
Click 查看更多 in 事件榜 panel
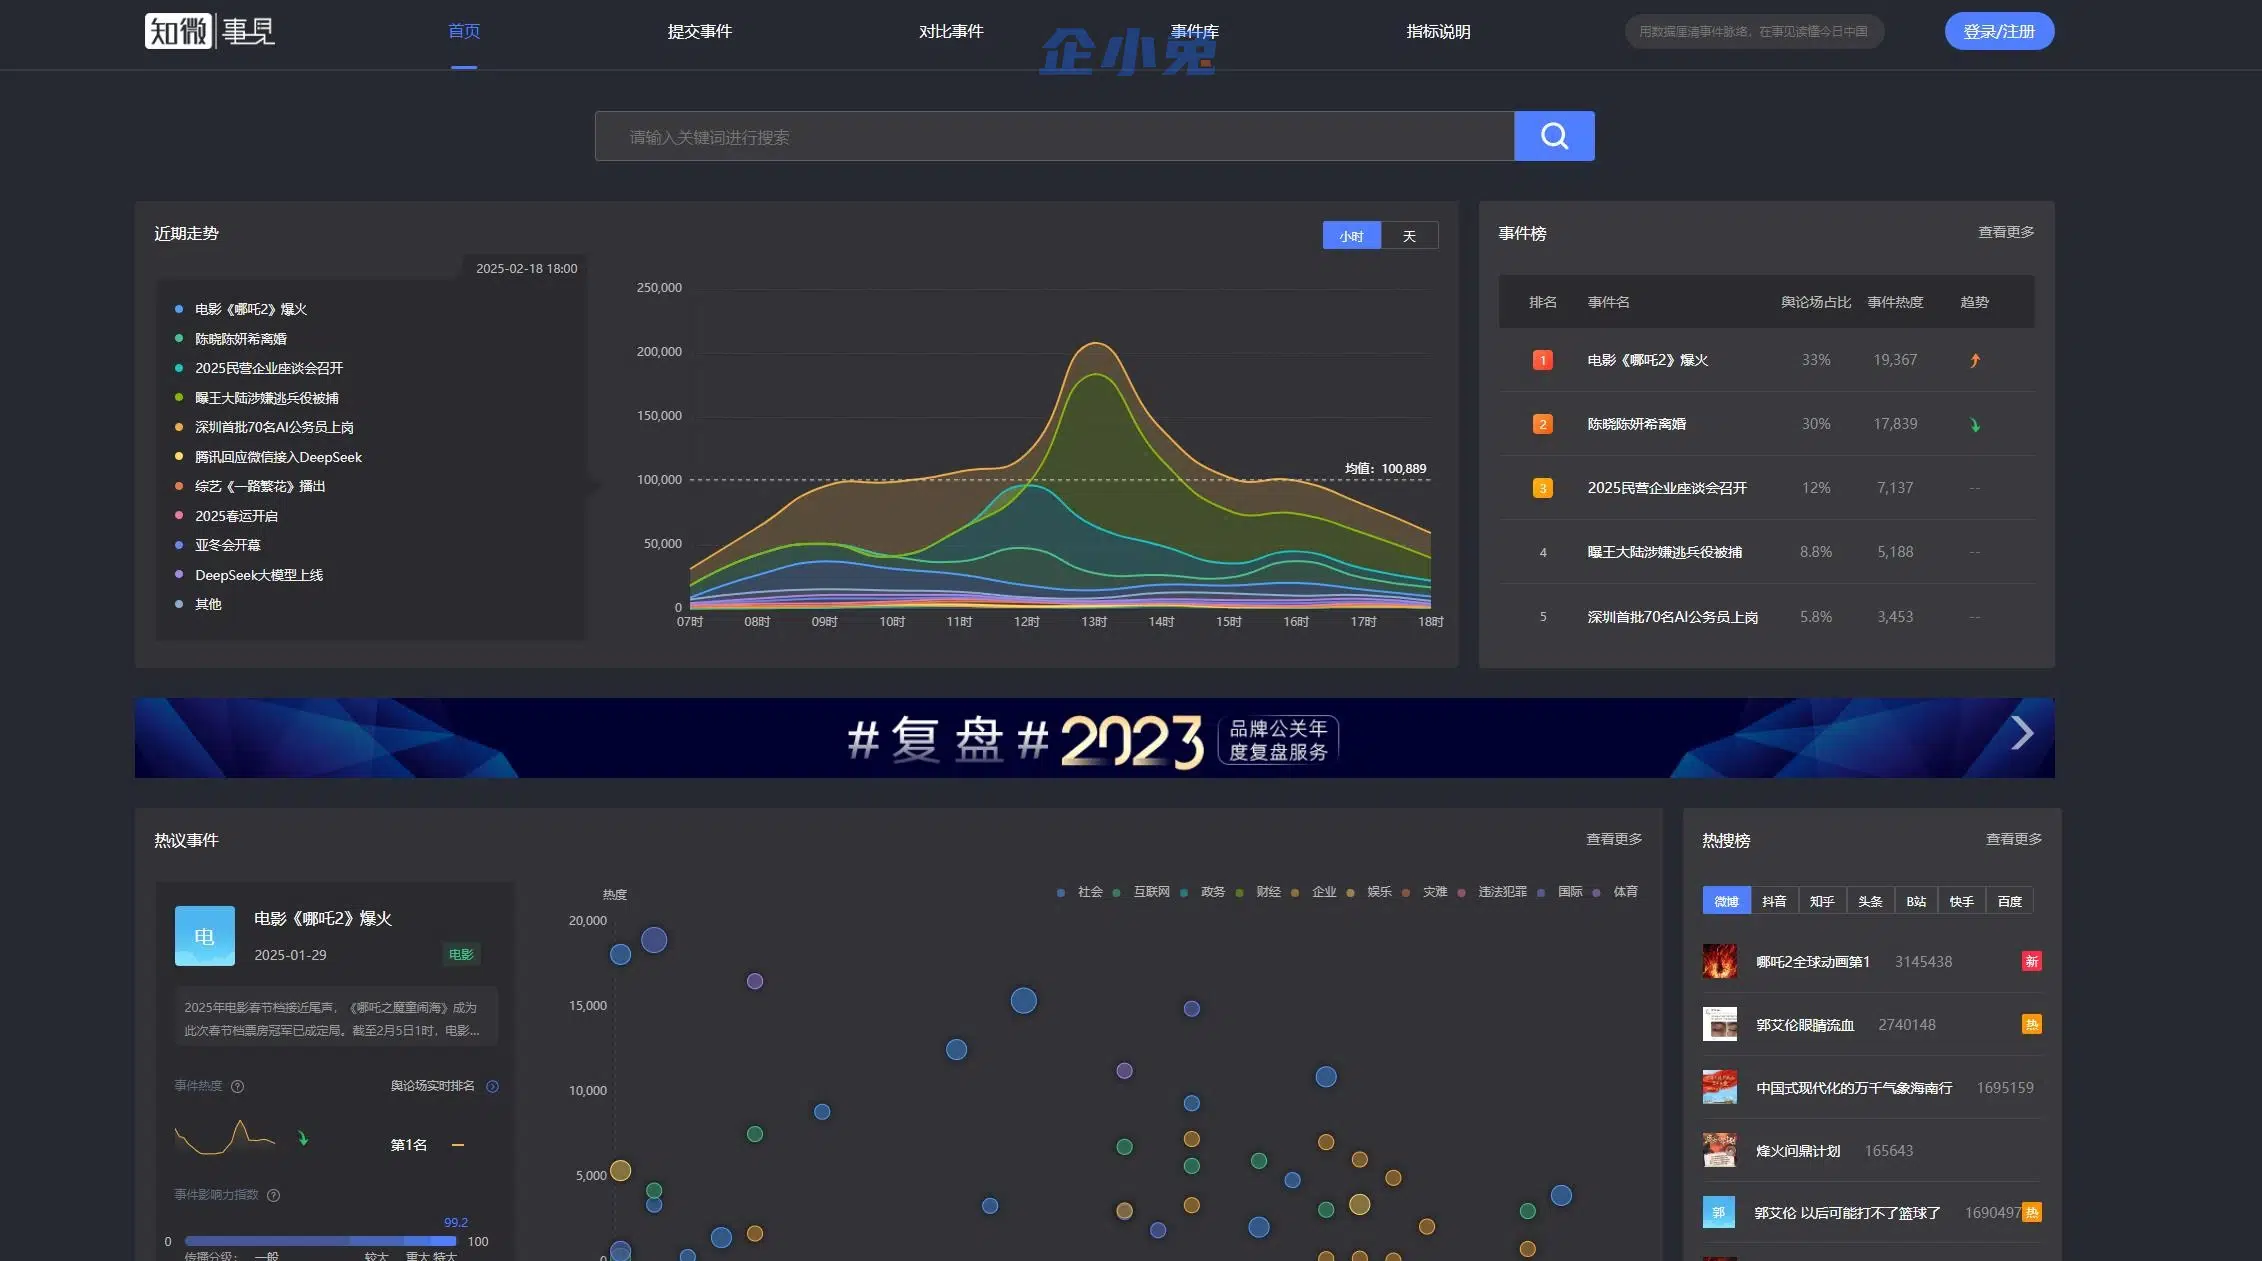tap(2006, 232)
